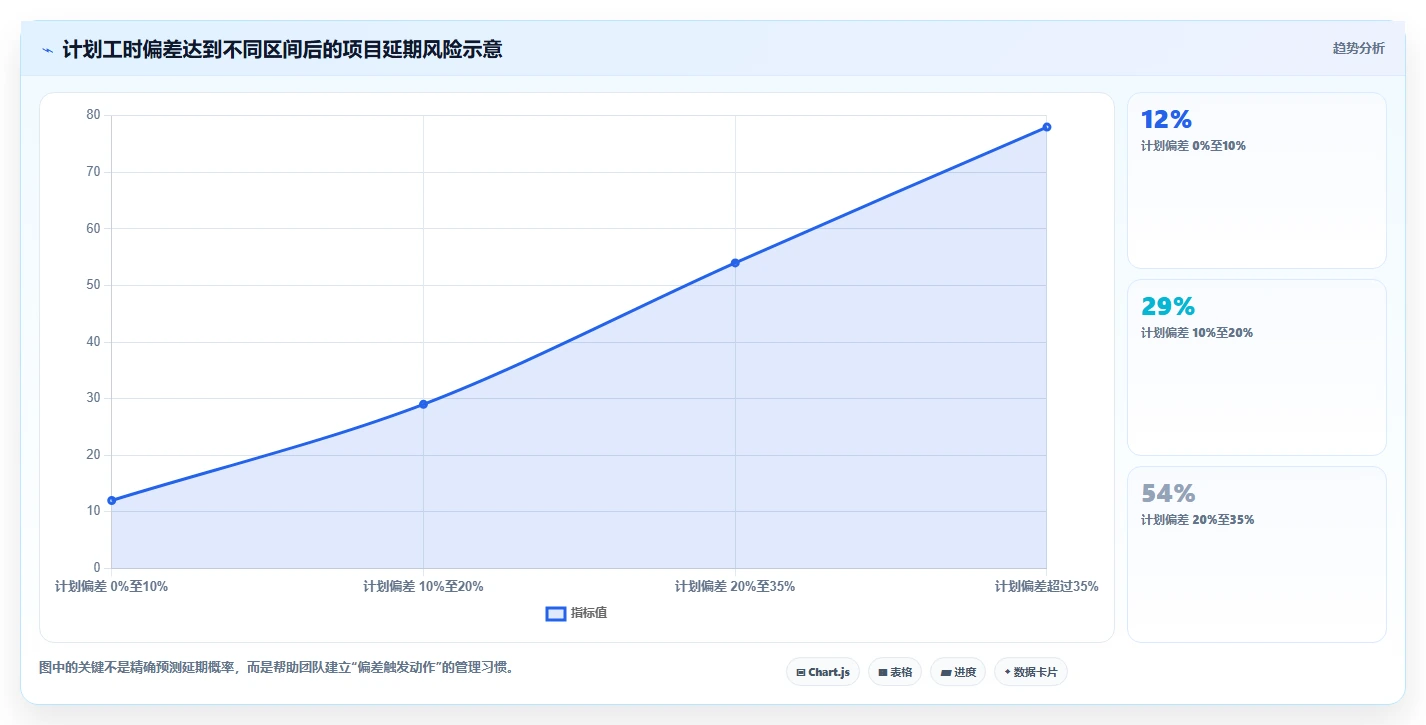Click the y-axis value 80
1426x725 pixels.
tap(94, 115)
